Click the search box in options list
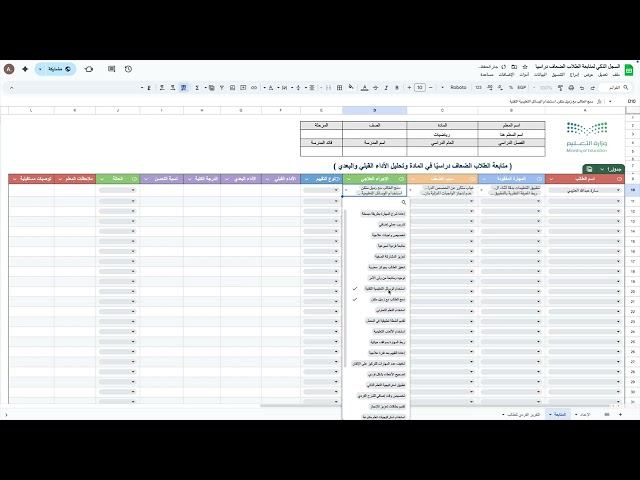640x480 pixels. pos(376,202)
